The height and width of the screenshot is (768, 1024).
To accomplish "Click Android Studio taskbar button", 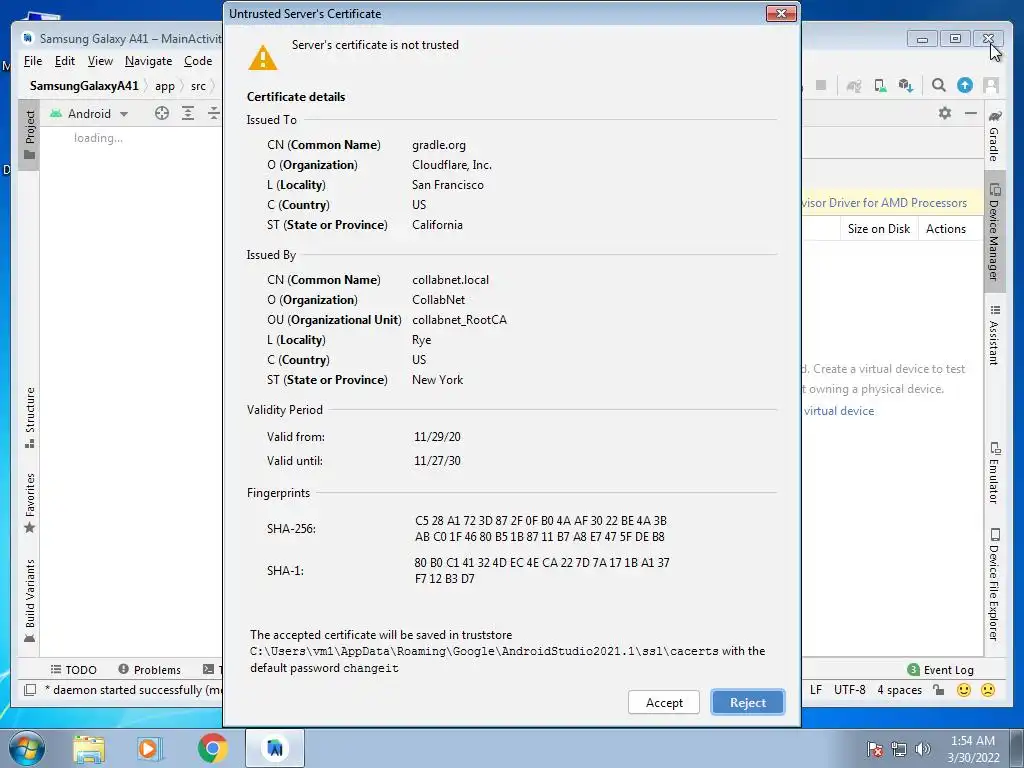I will [x=275, y=748].
